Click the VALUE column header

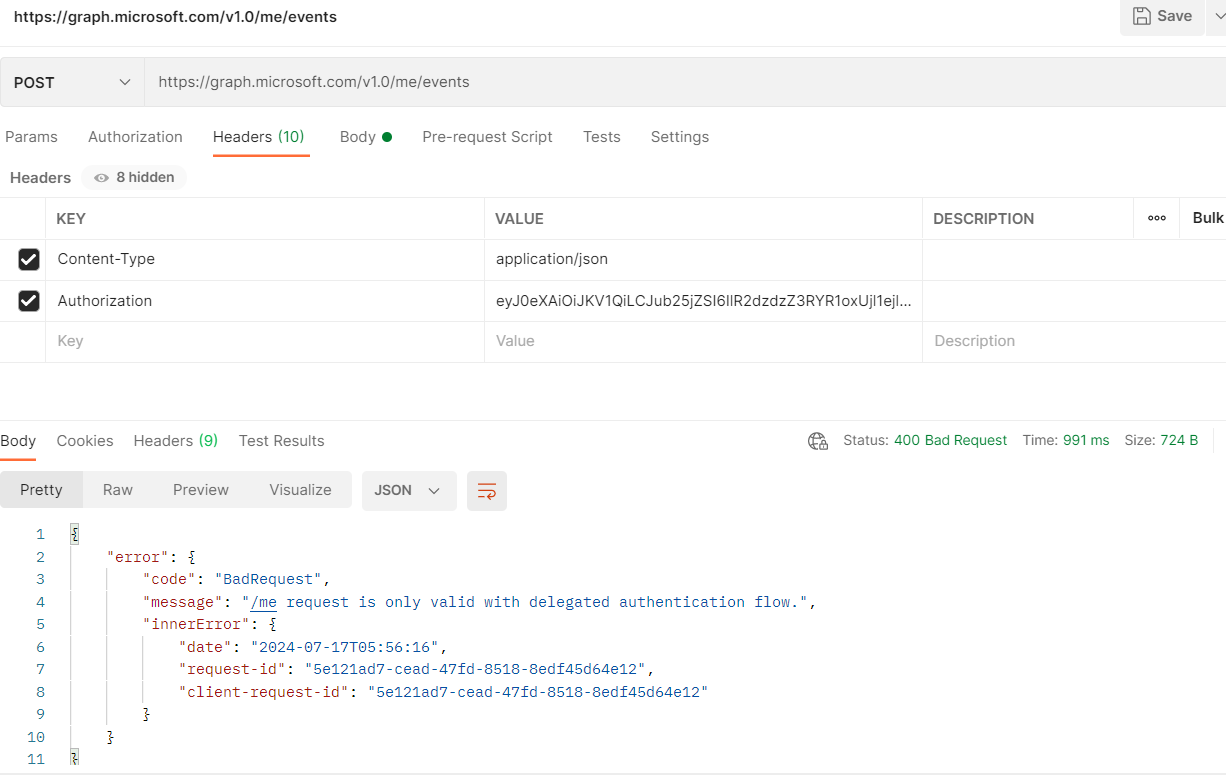[x=520, y=219]
